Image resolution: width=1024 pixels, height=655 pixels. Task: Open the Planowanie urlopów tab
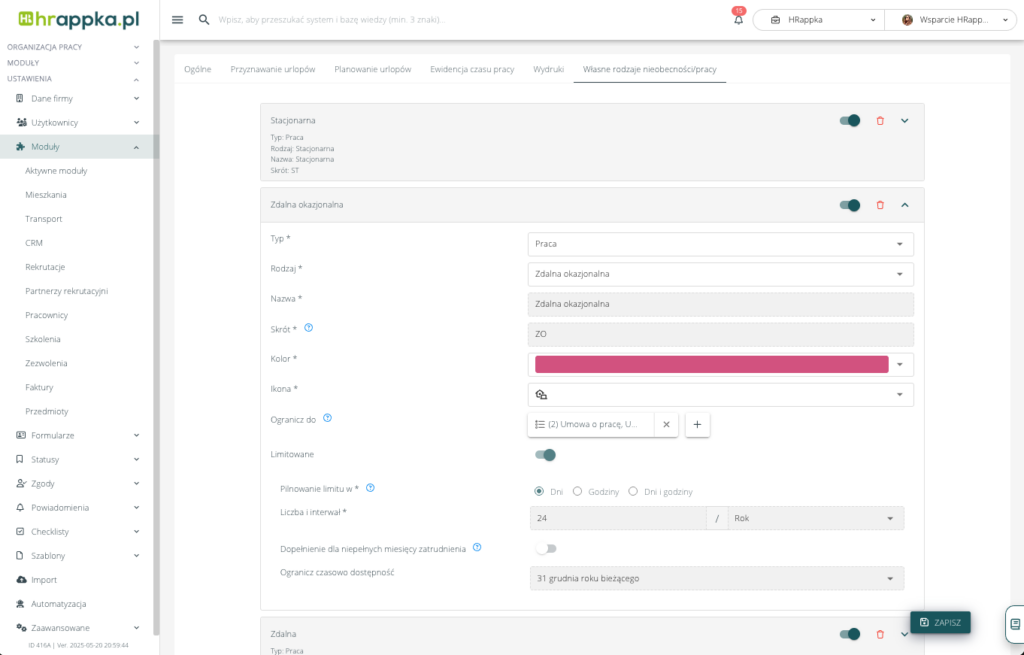click(x=372, y=69)
